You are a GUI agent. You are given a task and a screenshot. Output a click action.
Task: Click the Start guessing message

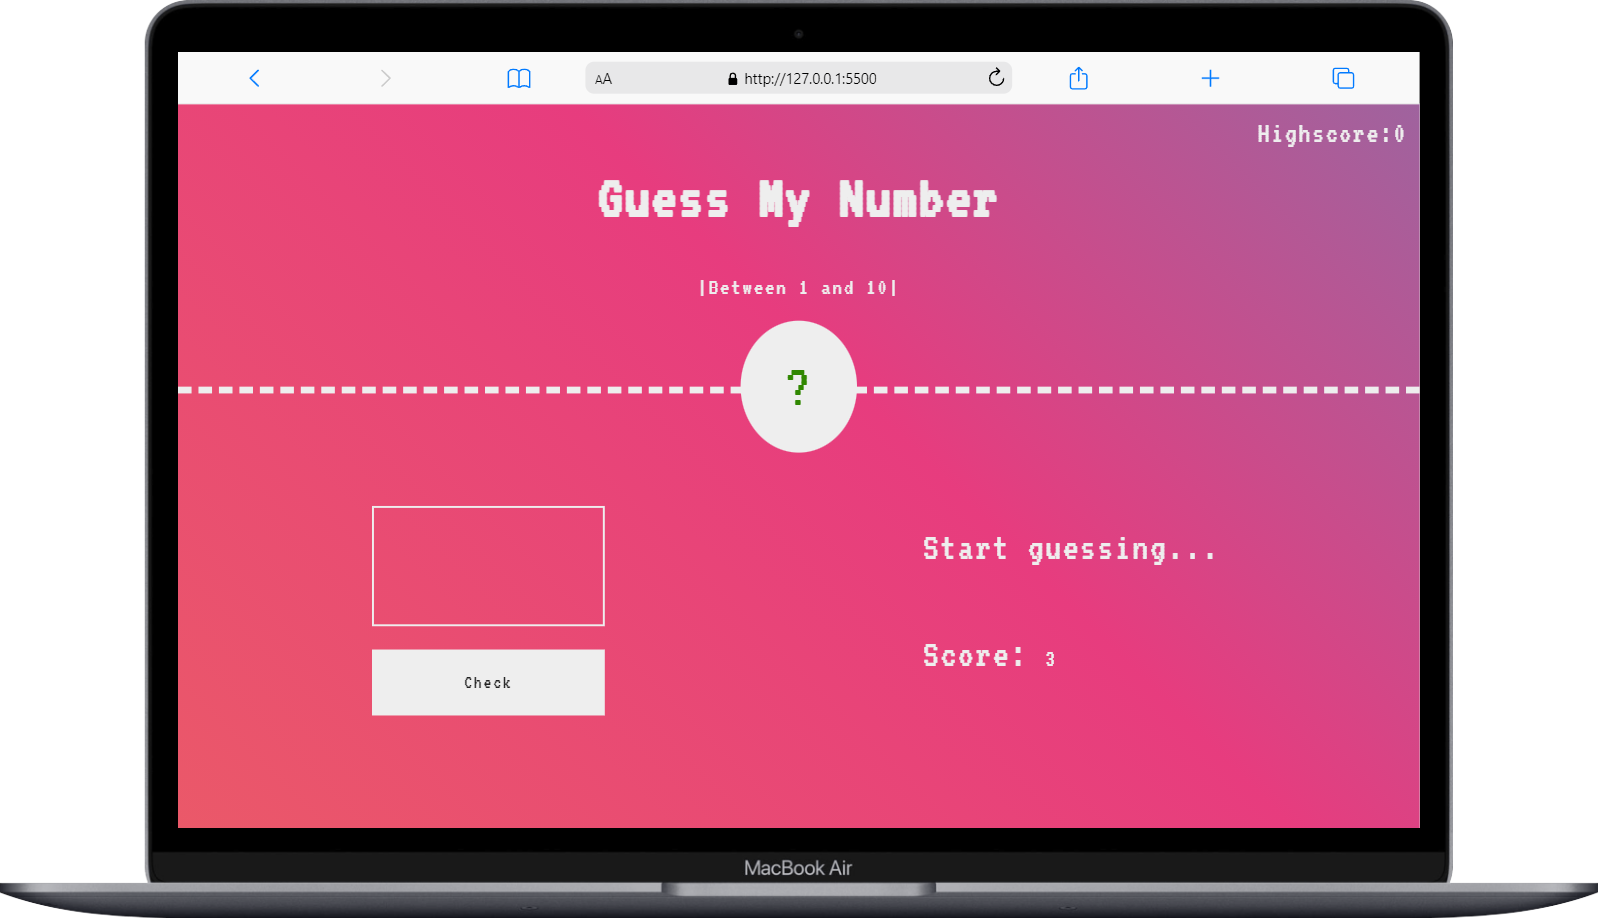point(1069,549)
